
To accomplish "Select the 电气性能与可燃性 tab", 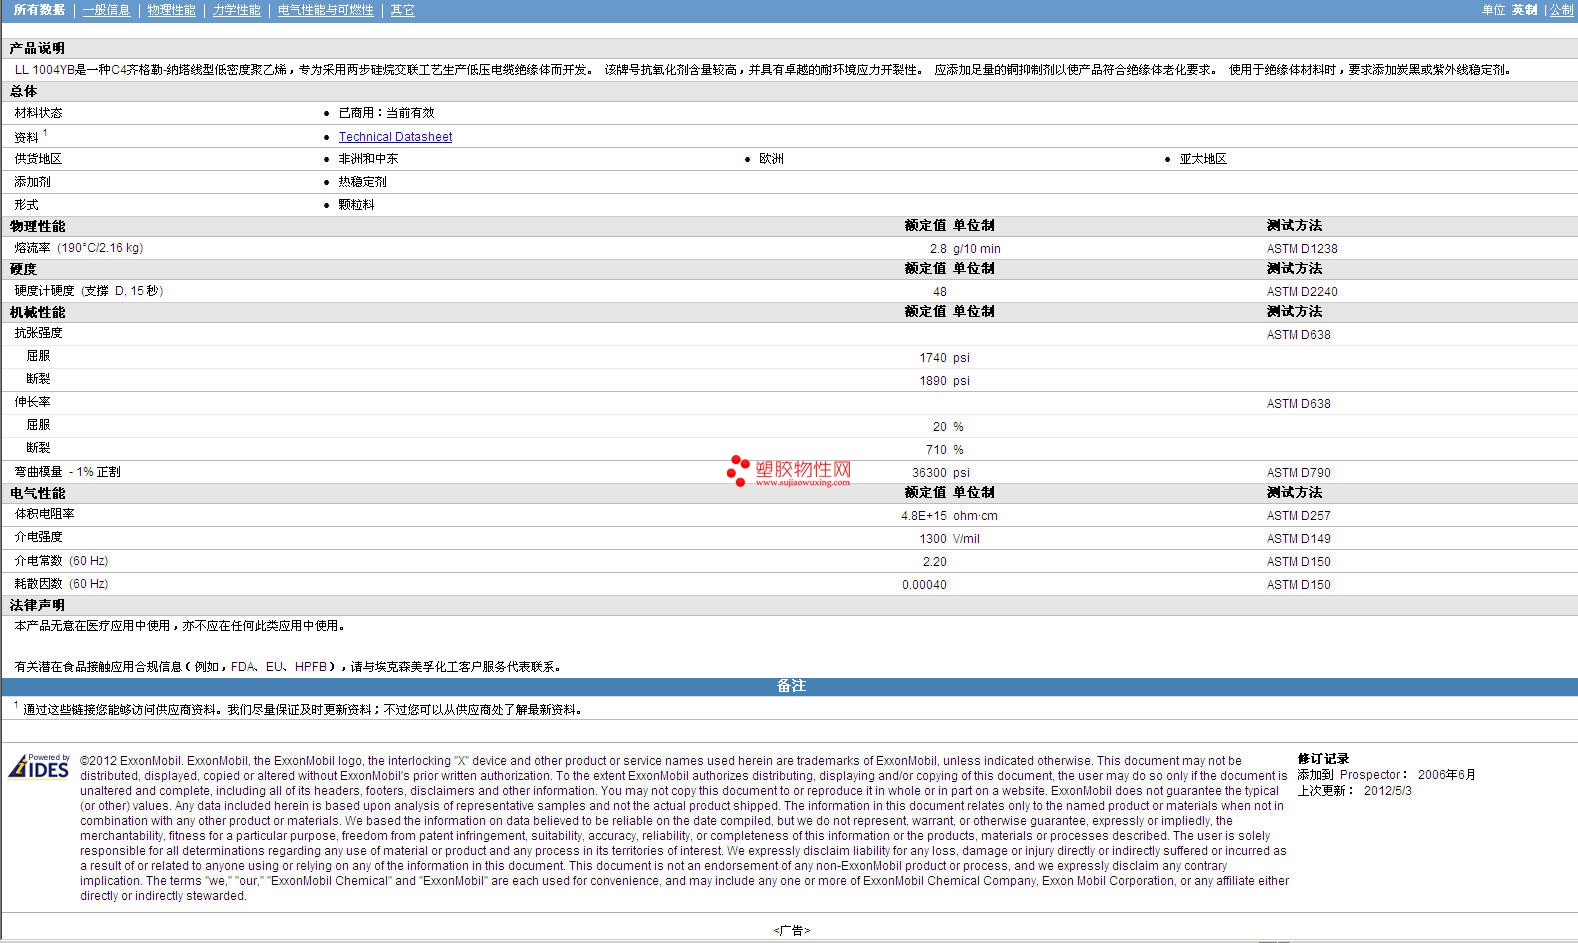I will click(325, 10).
